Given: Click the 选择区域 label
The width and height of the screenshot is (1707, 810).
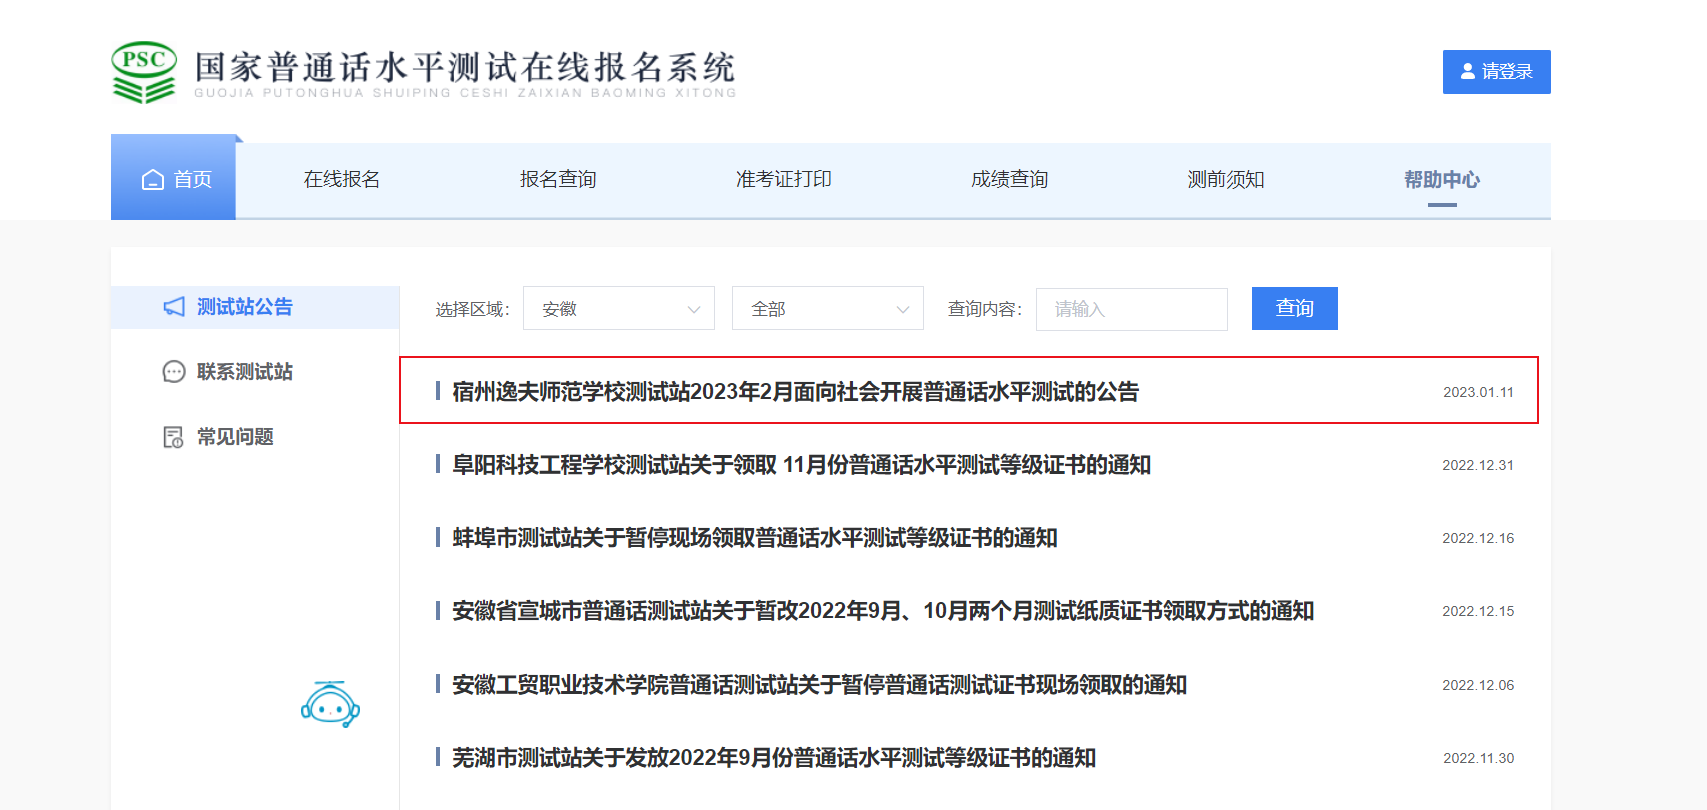Looking at the screenshot, I should point(472,310).
